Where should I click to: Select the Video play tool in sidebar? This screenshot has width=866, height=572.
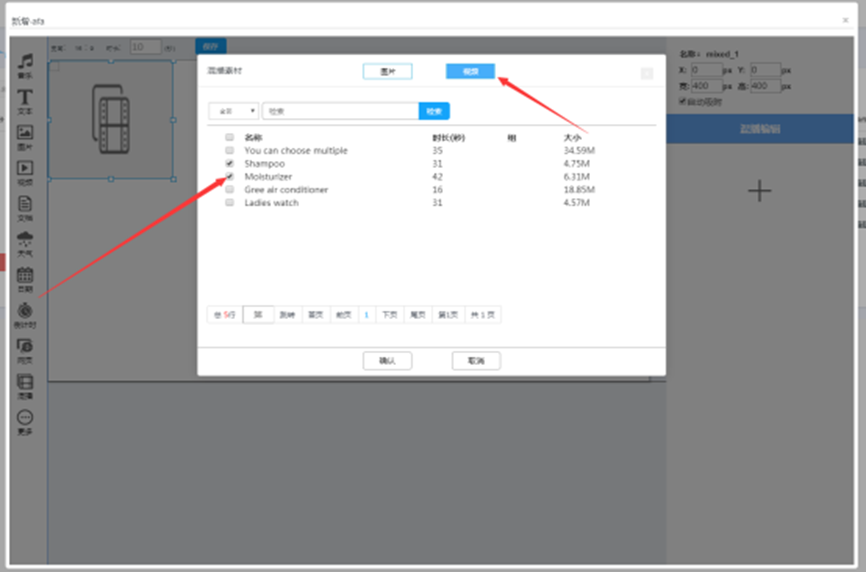click(25, 169)
